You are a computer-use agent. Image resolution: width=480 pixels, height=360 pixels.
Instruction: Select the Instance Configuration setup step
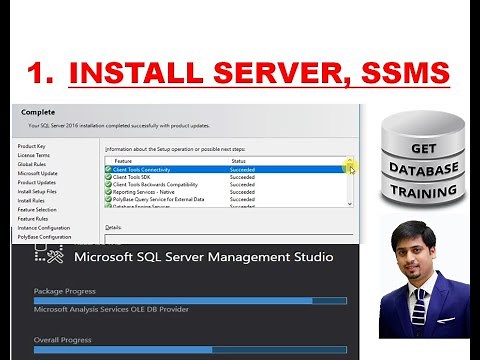[44, 228]
